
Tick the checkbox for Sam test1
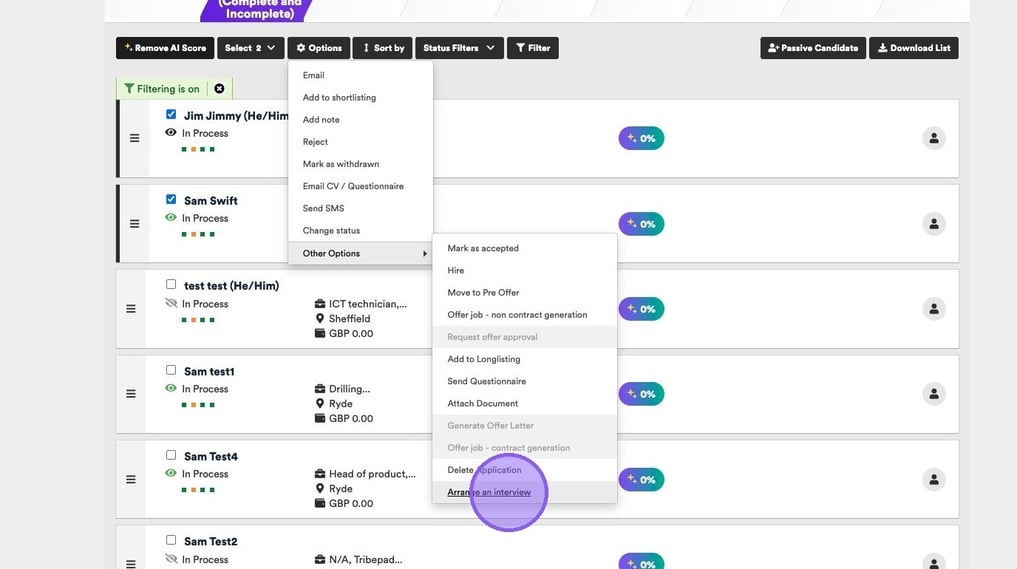coord(171,370)
